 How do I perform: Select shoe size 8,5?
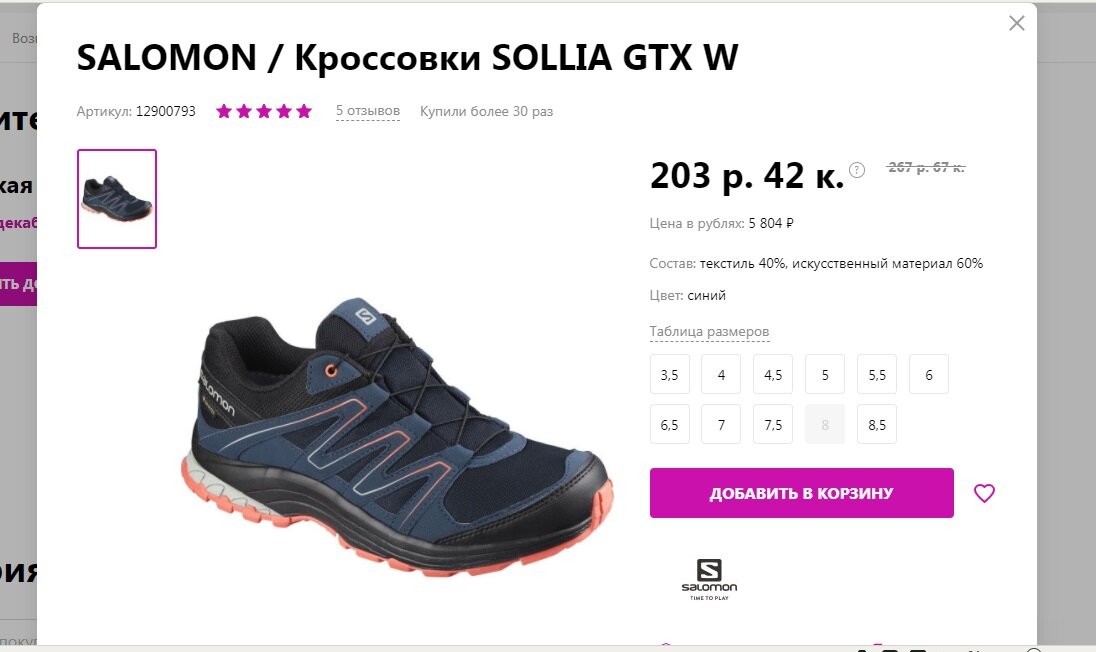pos(877,424)
